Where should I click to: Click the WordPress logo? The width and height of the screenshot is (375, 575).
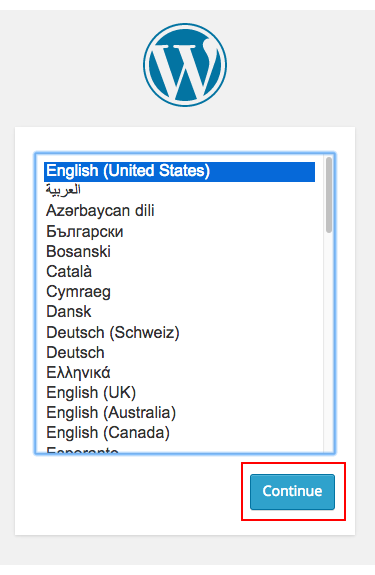(x=185, y=65)
